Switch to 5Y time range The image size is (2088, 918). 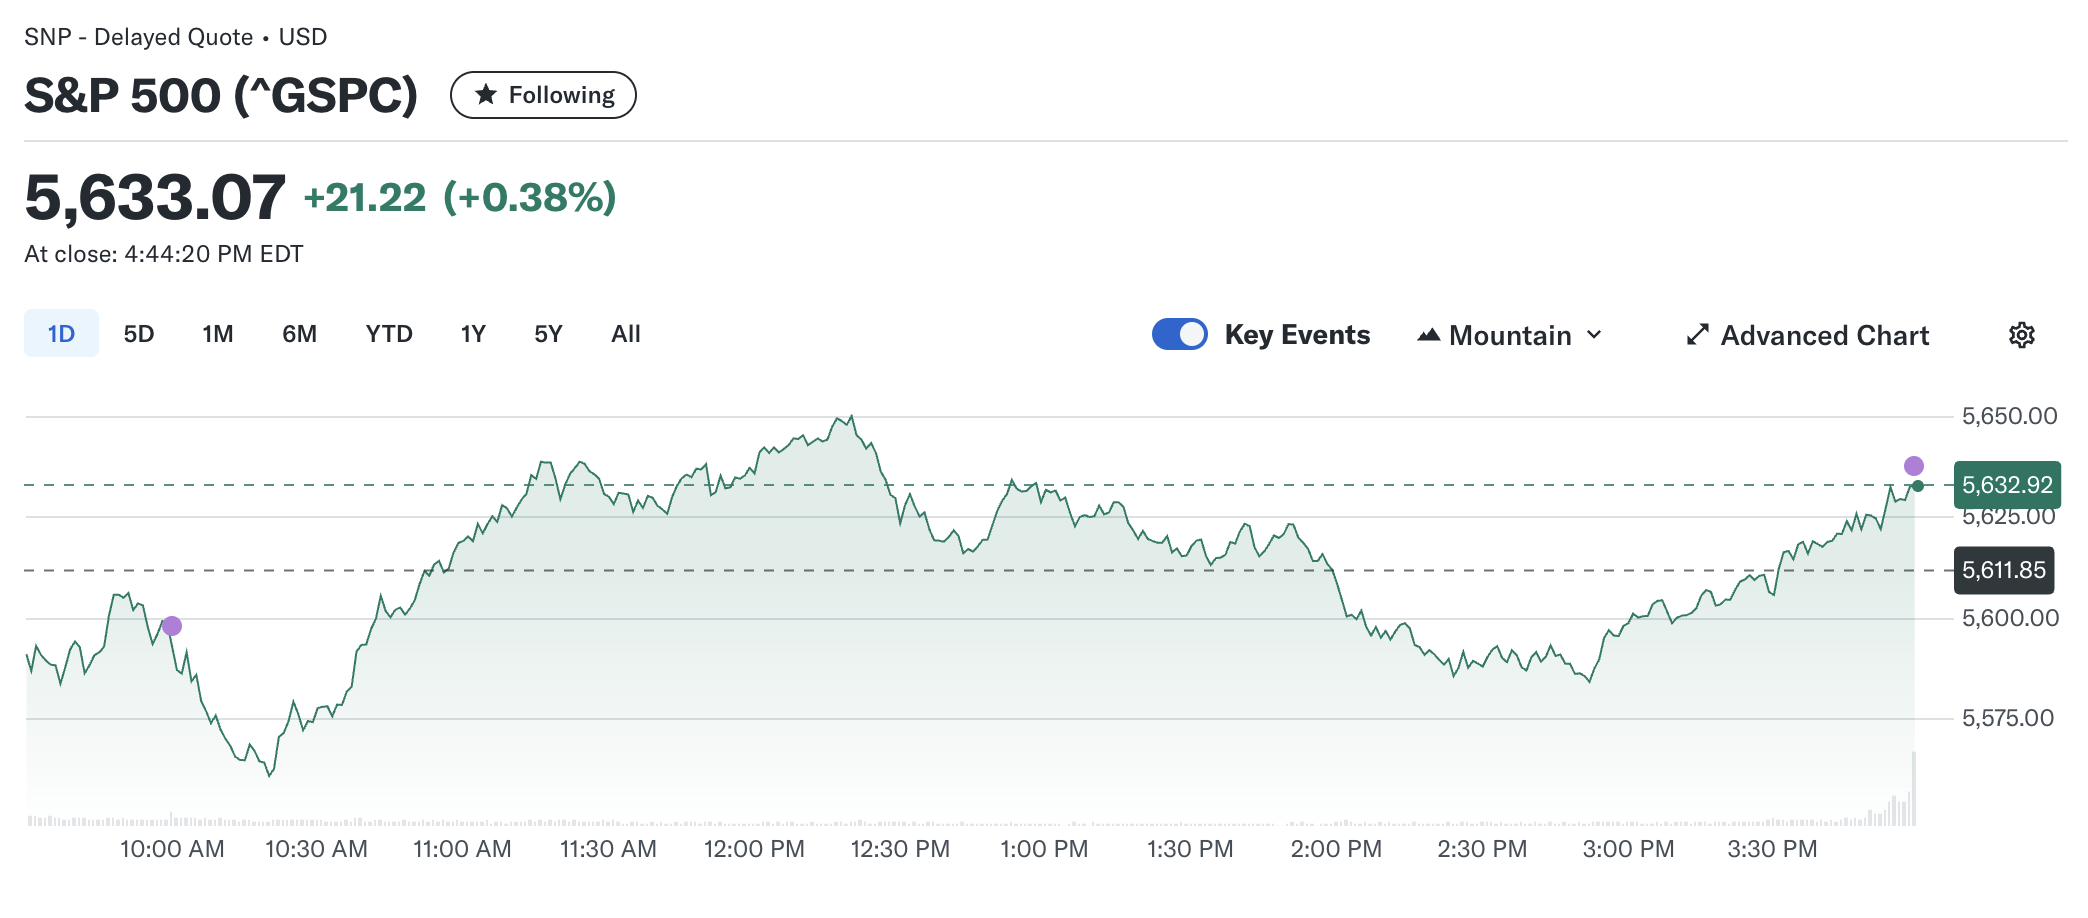pyautogui.click(x=548, y=333)
